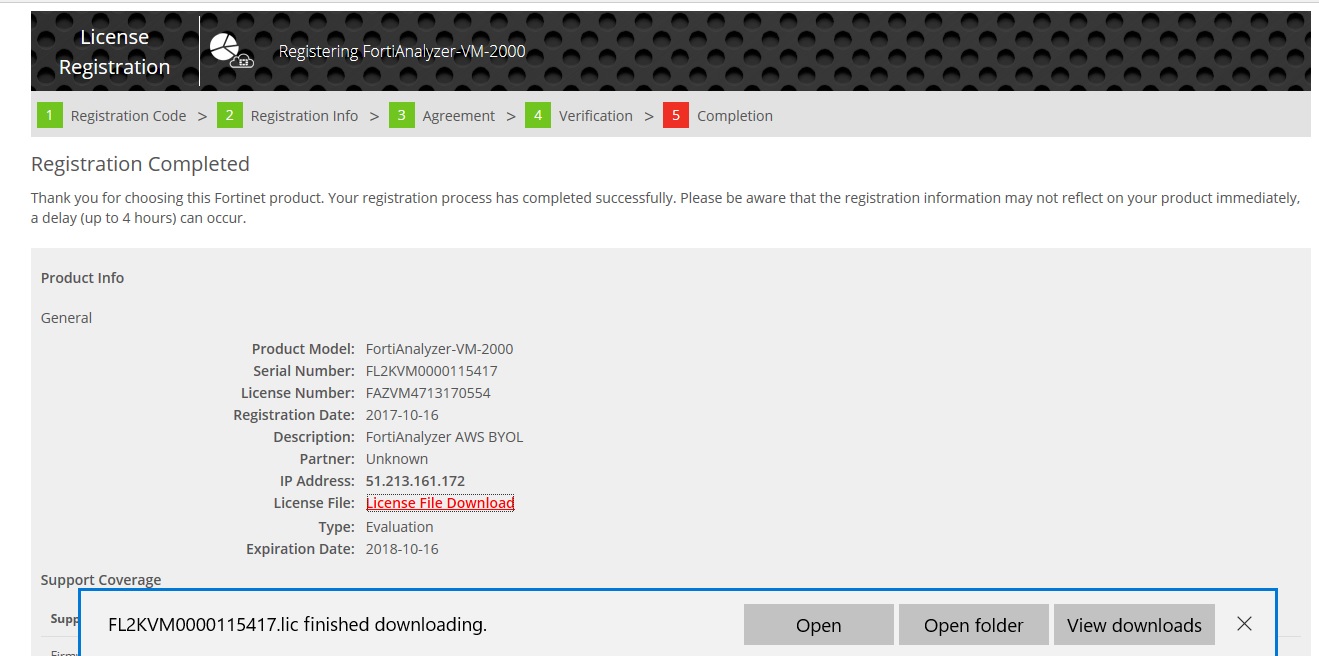The image size is (1319, 656).
Task: Select step 1 Registration Code
Action: [x=112, y=116]
